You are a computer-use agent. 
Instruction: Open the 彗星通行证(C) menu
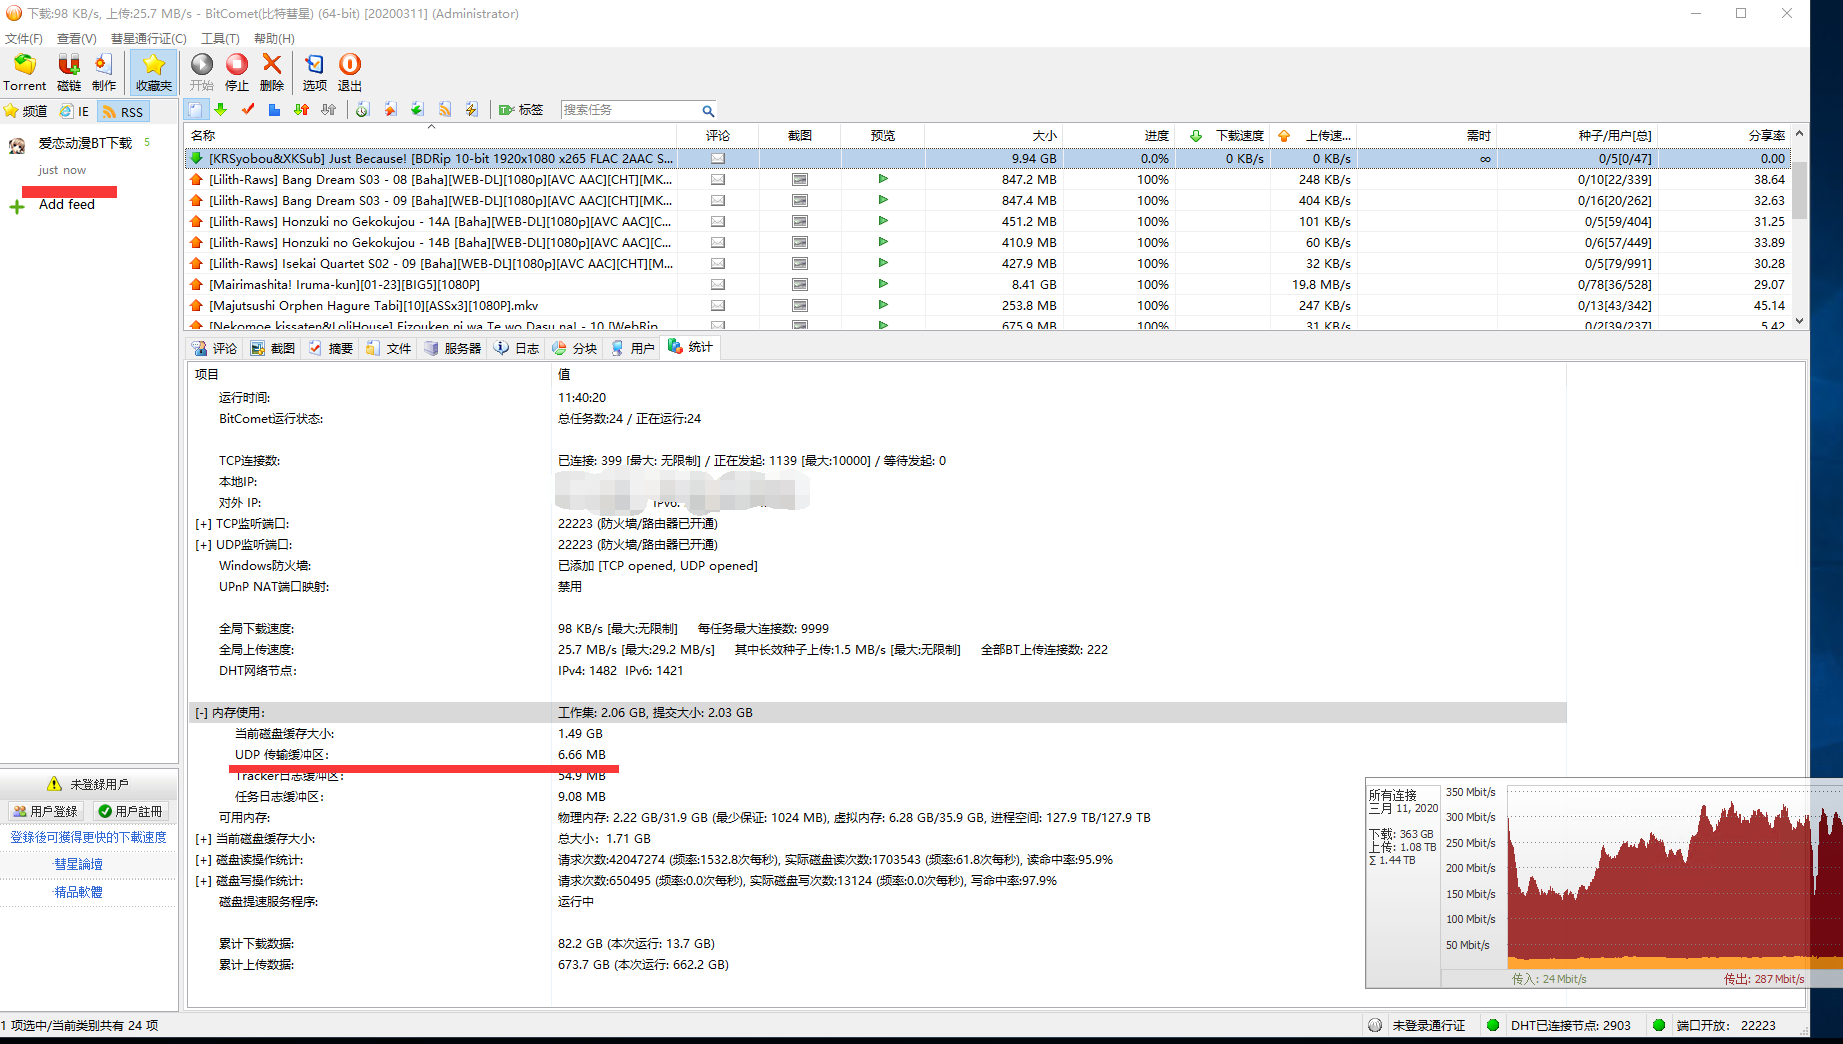pos(149,39)
